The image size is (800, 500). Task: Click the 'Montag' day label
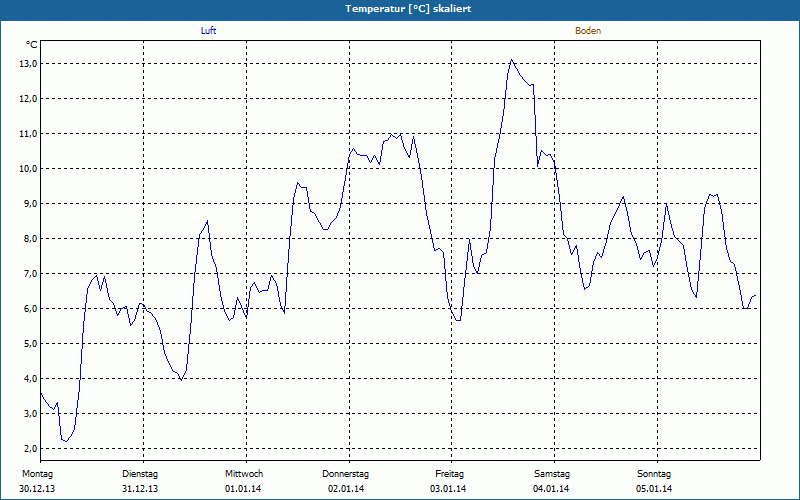(37, 474)
